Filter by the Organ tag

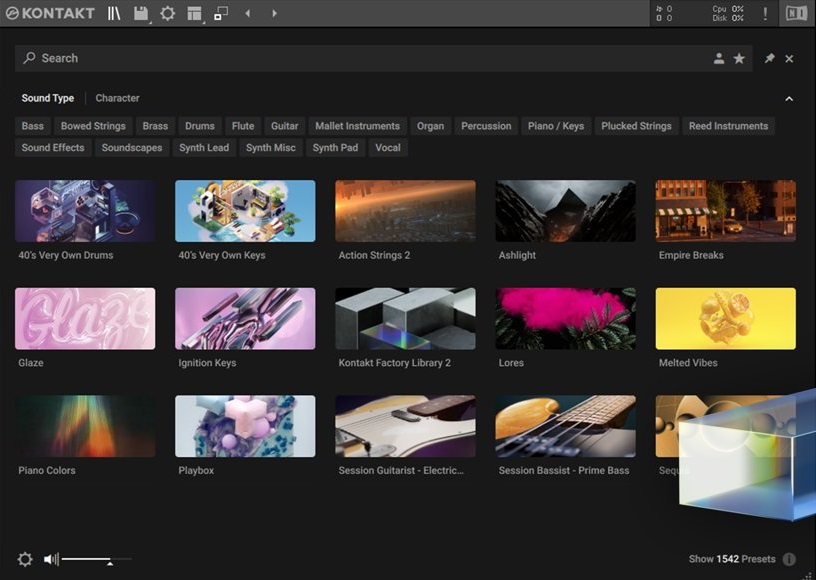click(x=430, y=126)
